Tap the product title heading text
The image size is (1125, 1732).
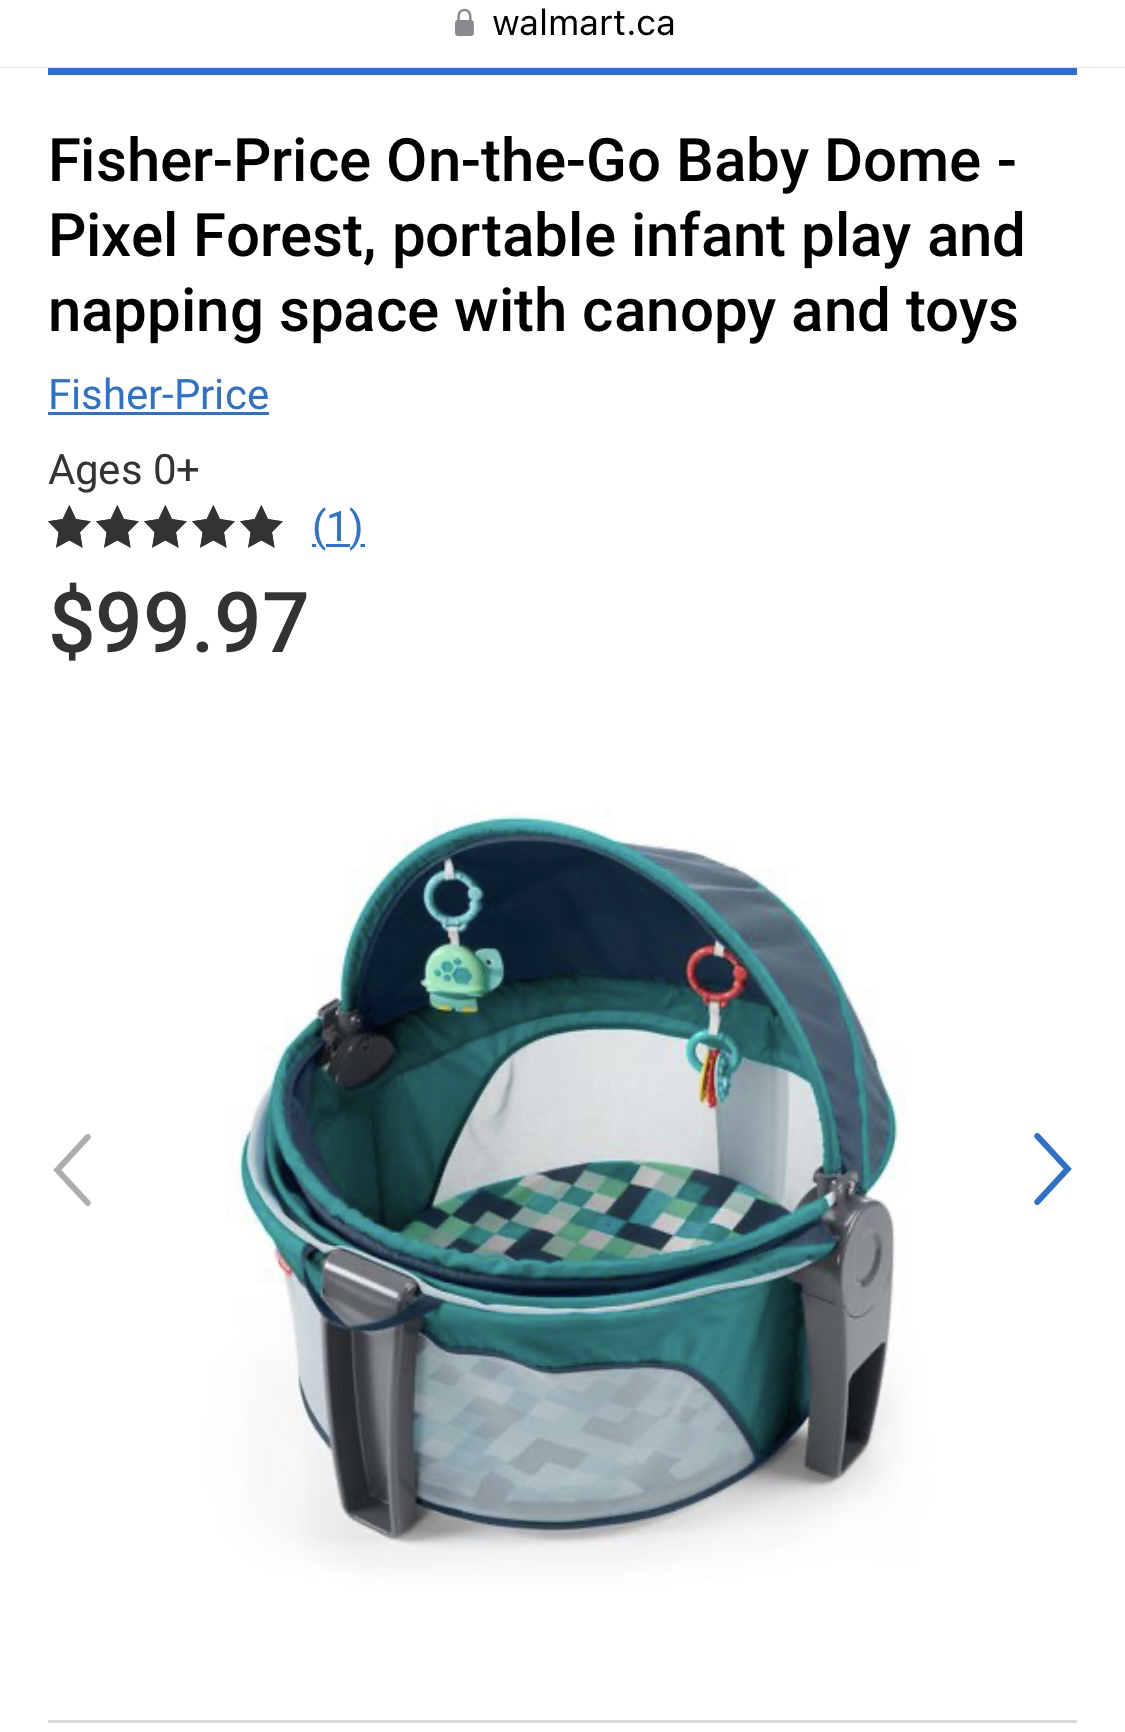click(537, 235)
